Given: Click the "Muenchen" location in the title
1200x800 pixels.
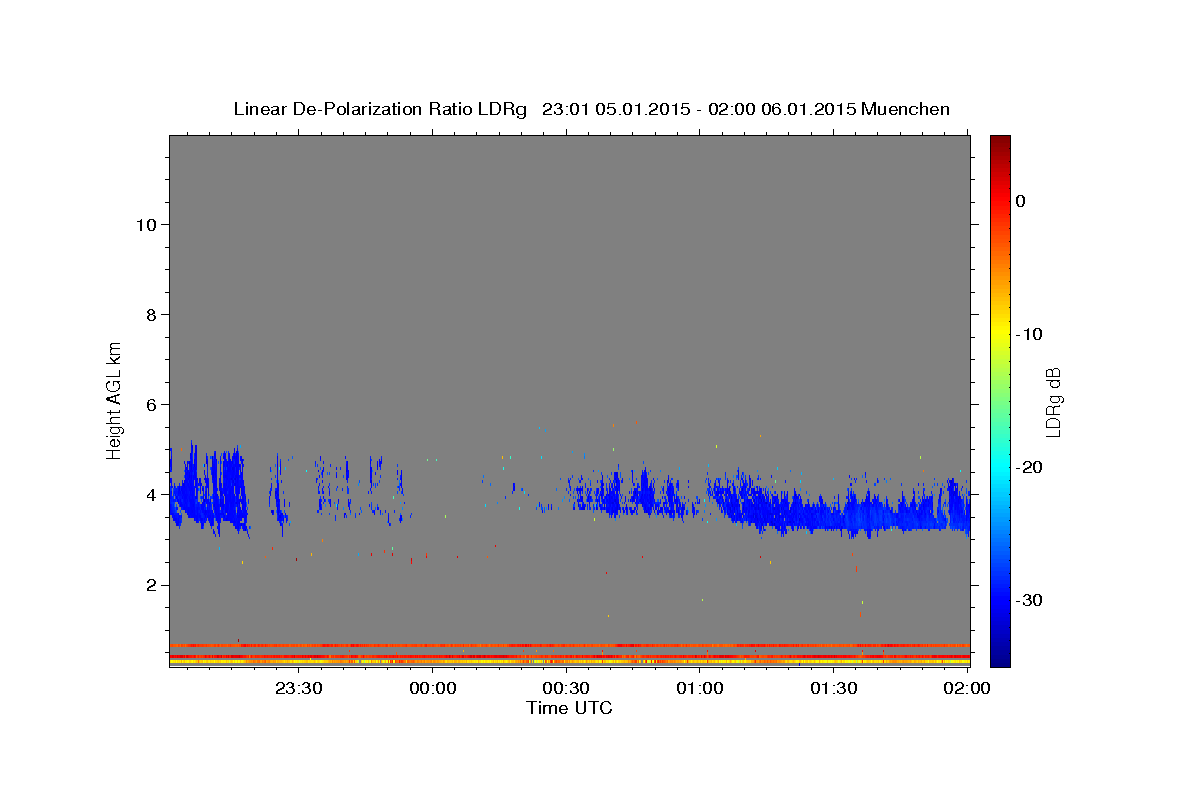Looking at the screenshot, I should (906, 109).
